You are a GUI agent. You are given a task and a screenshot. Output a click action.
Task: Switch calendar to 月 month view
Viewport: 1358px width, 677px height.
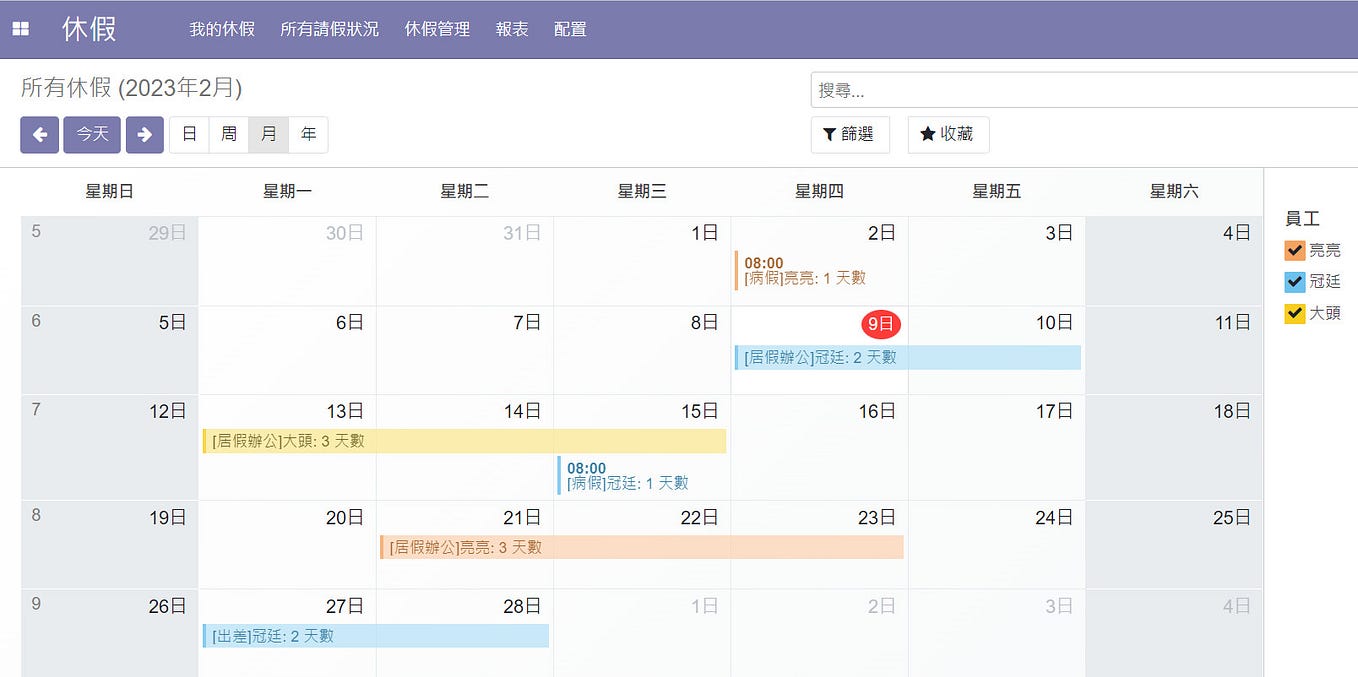269,135
